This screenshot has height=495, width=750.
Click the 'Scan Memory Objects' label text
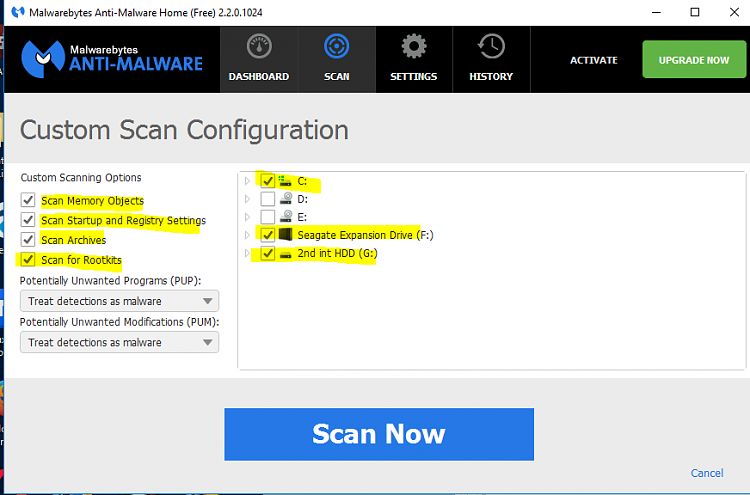coord(92,200)
